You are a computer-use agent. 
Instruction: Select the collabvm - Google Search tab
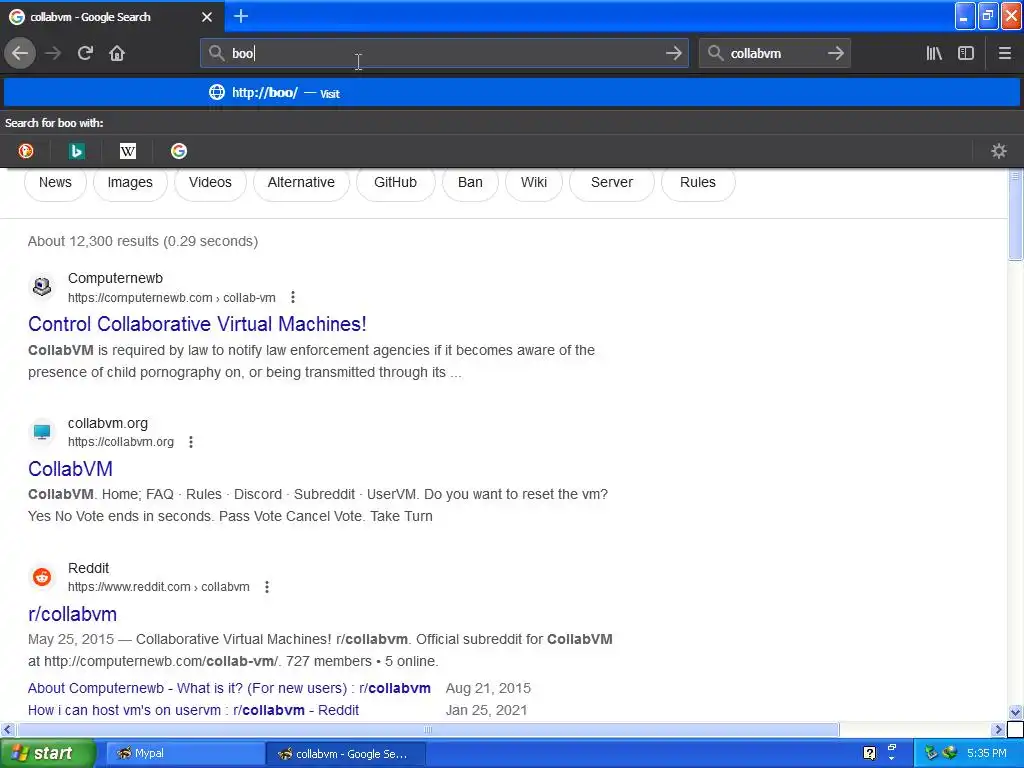pyautogui.click(x=111, y=17)
